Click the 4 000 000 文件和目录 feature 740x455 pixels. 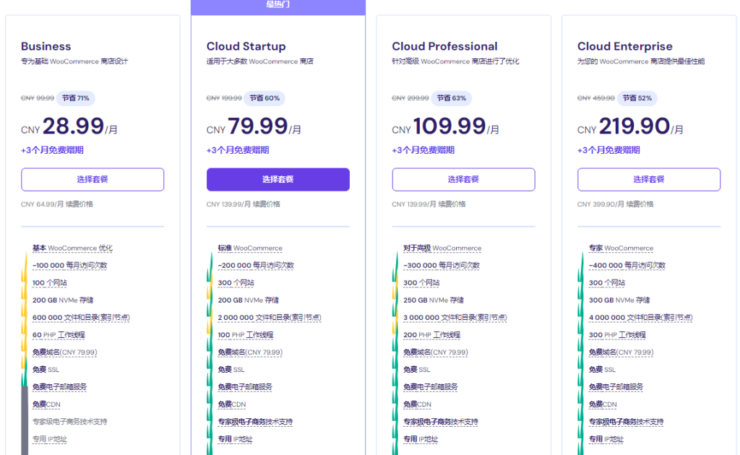[x=640, y=318]
